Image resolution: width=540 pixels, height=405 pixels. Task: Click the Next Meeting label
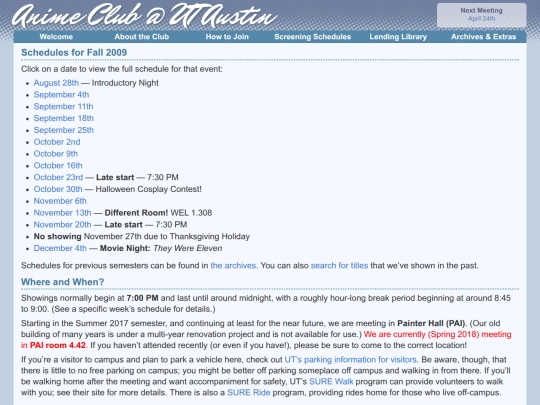tap(481, 11)
